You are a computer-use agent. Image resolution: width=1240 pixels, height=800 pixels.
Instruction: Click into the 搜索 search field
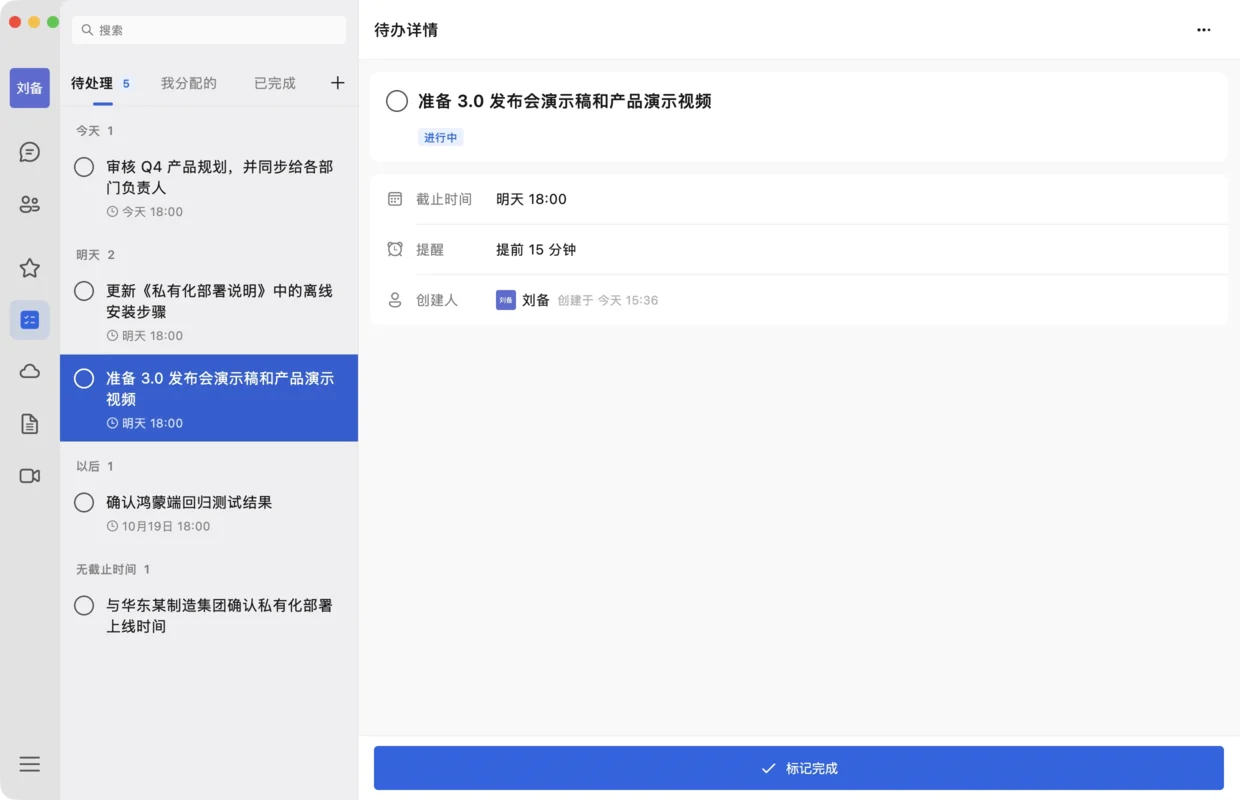click(209, 30)
